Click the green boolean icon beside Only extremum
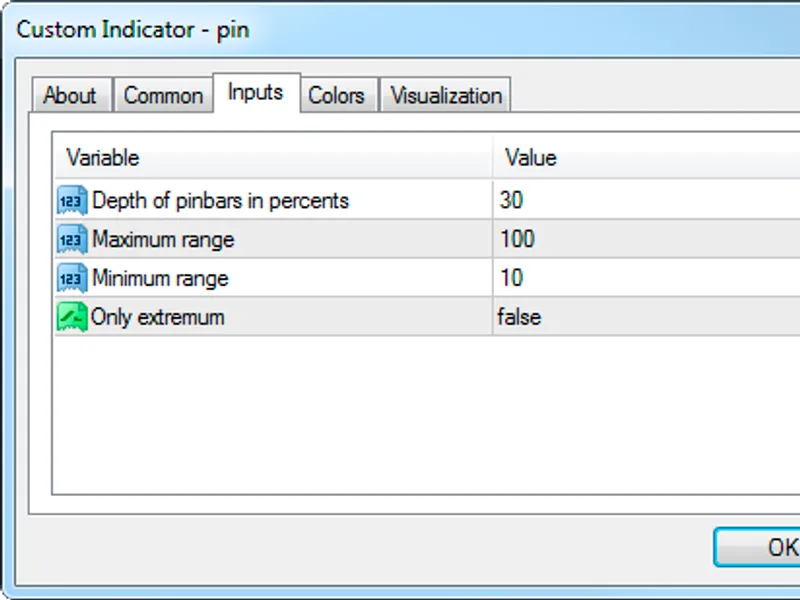Image resolution: width=800 pixels, height=600 pixels. [72, 317]
